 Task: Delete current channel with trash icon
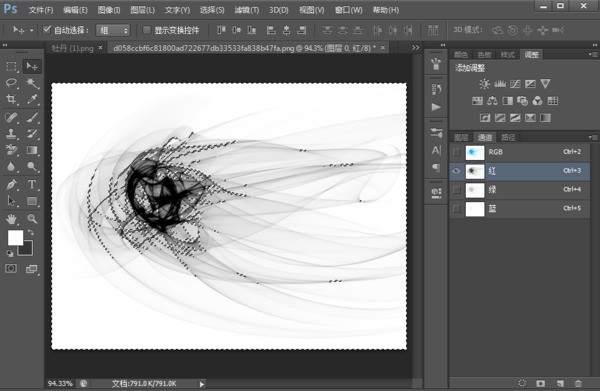(x=578, y=383)
